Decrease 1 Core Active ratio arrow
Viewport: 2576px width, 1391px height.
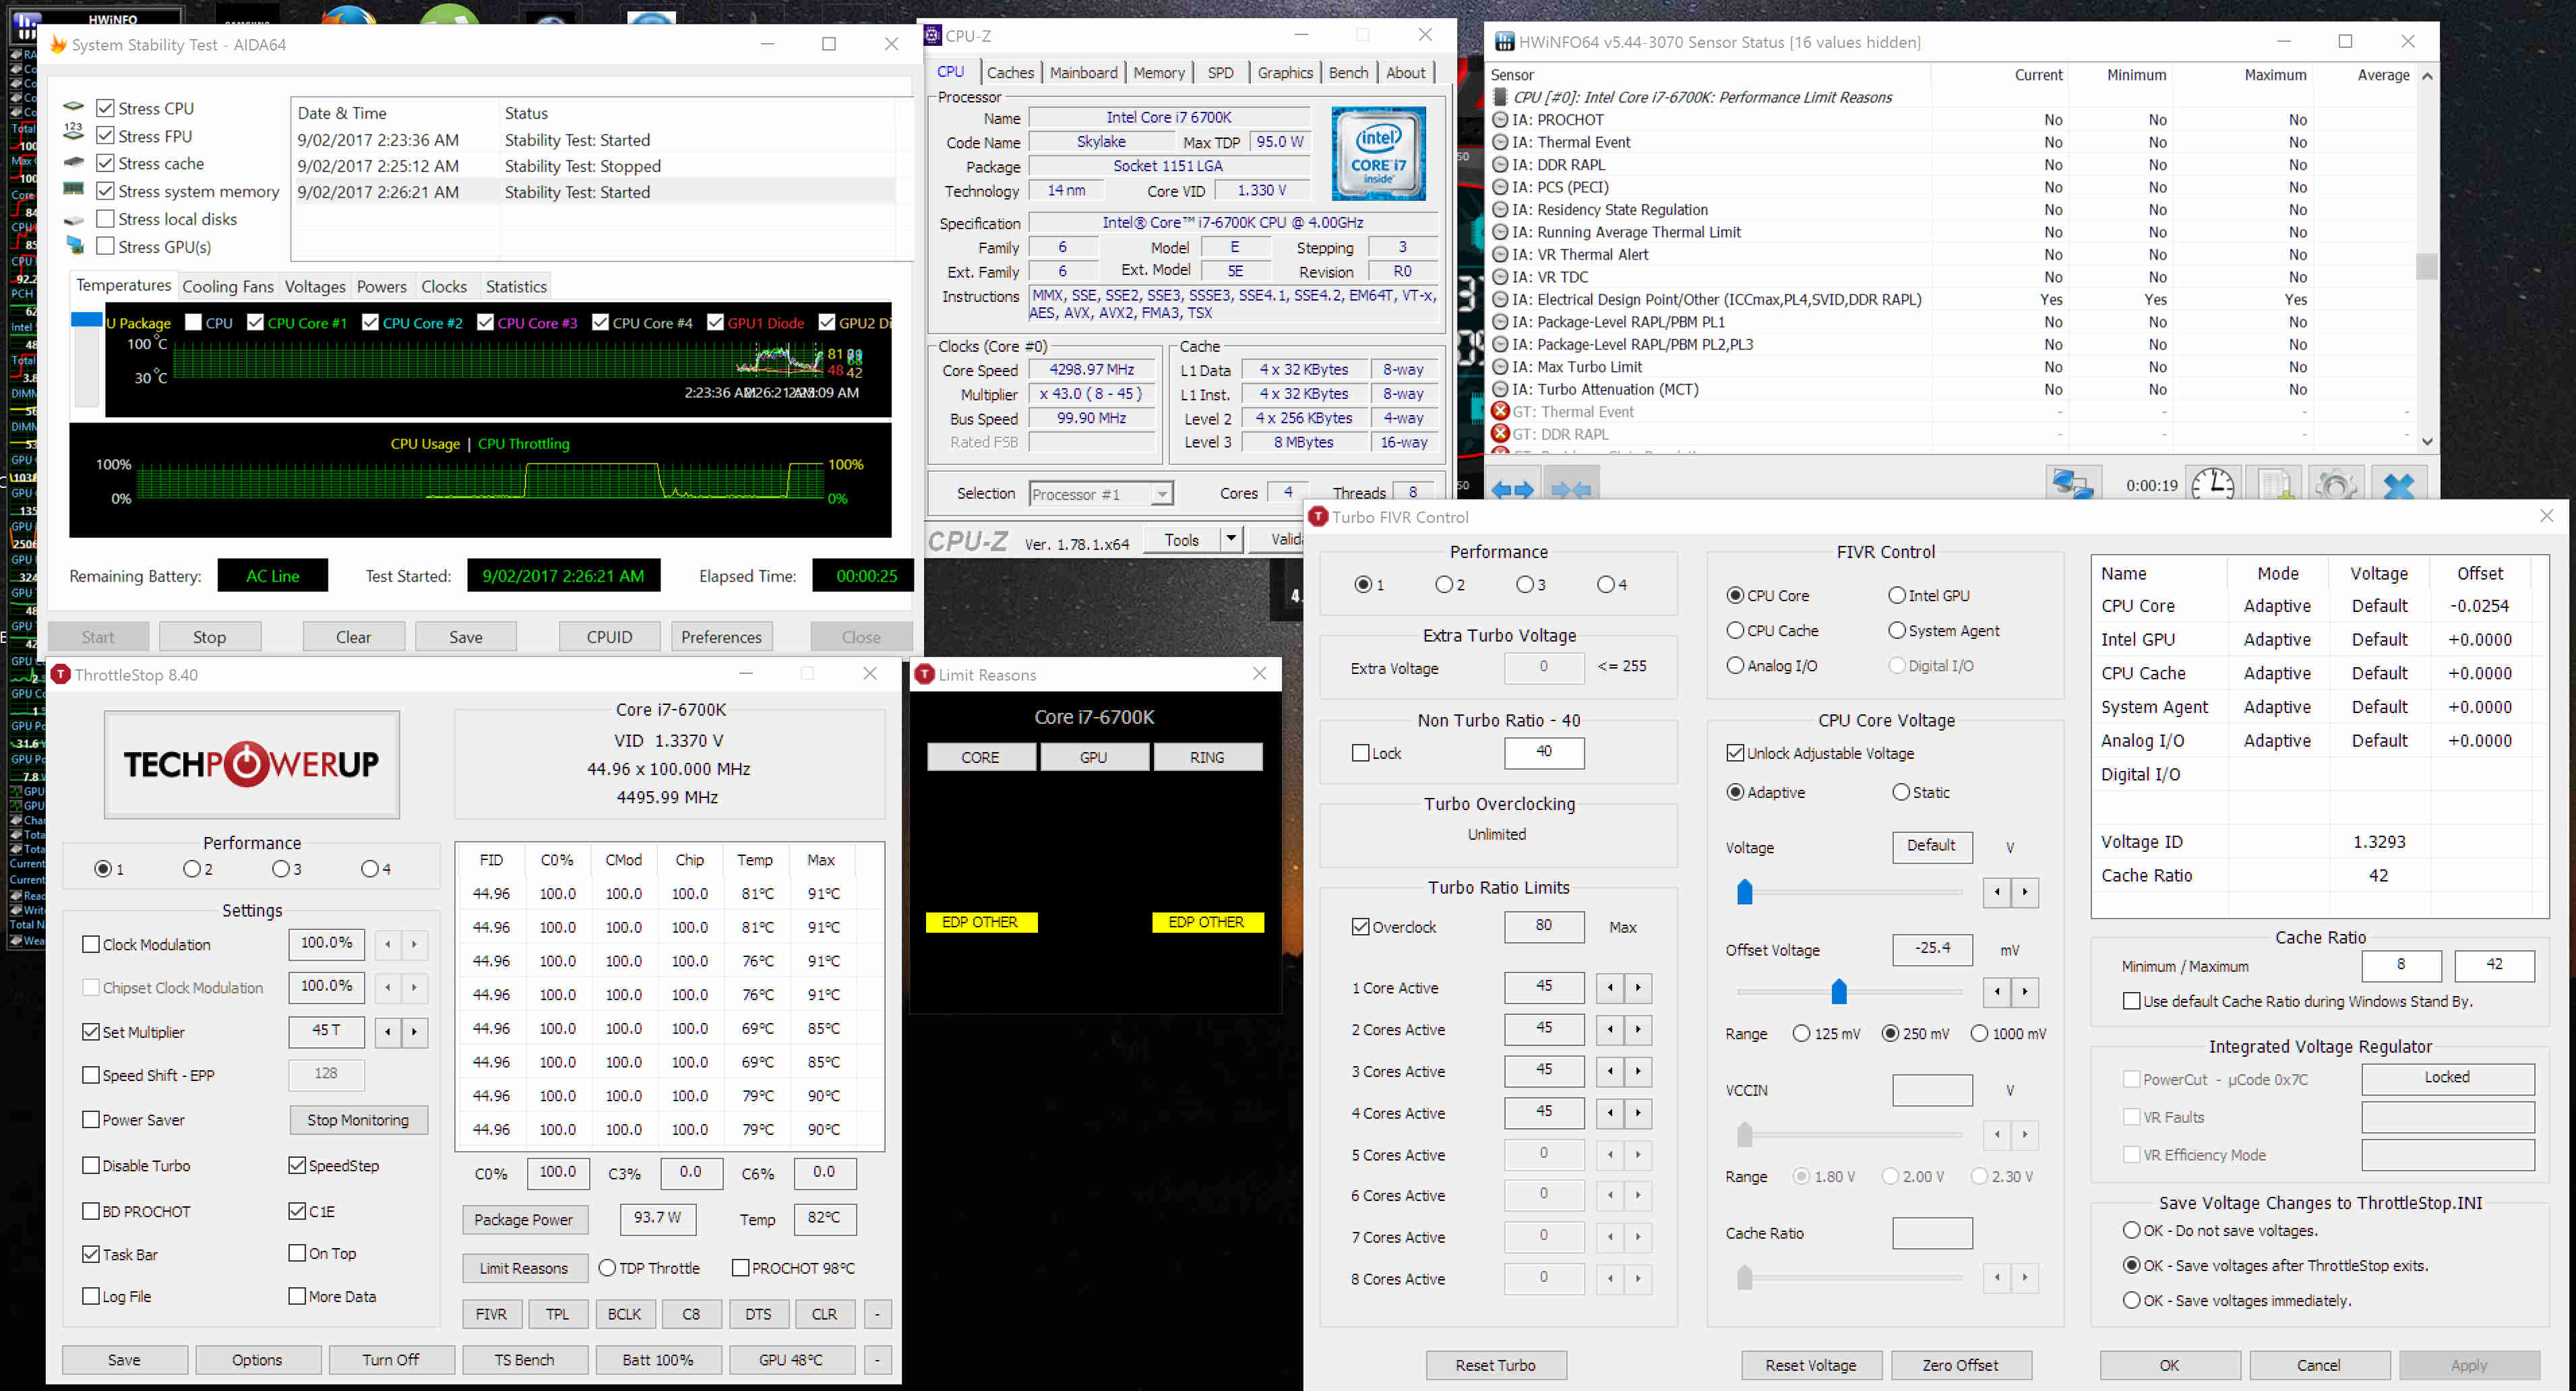pyautogui.click(x=1610, y=988)
